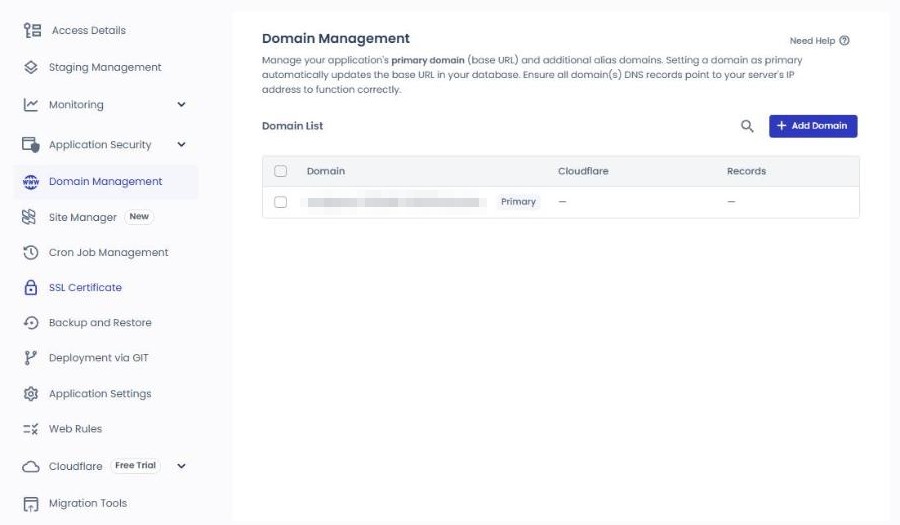The height and width of the screenshot is (525, 900).
Task: Click the Deployment via GIT branch icon
Action: (30, 358)
